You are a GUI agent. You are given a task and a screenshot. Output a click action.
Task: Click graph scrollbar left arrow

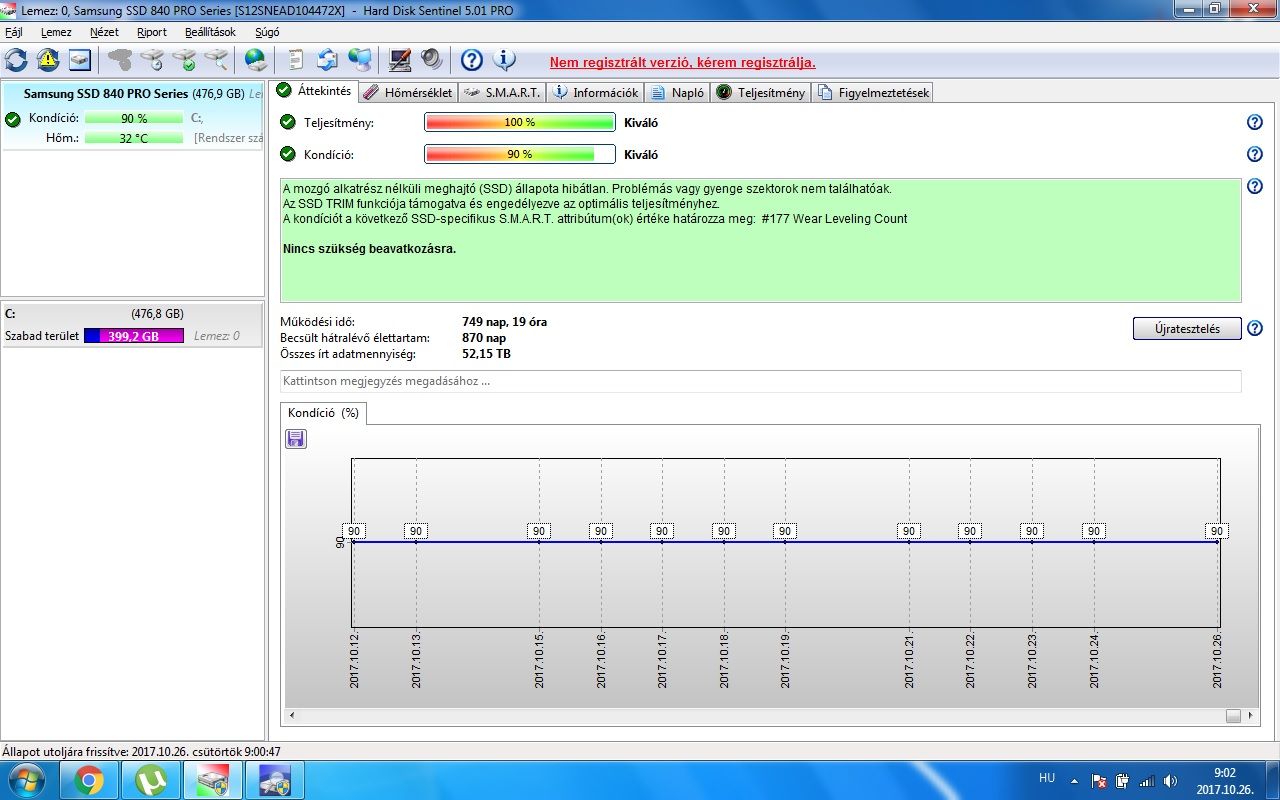292,716
